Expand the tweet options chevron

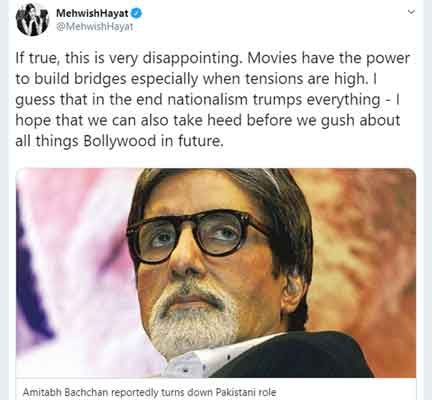(x=411, y=12)
